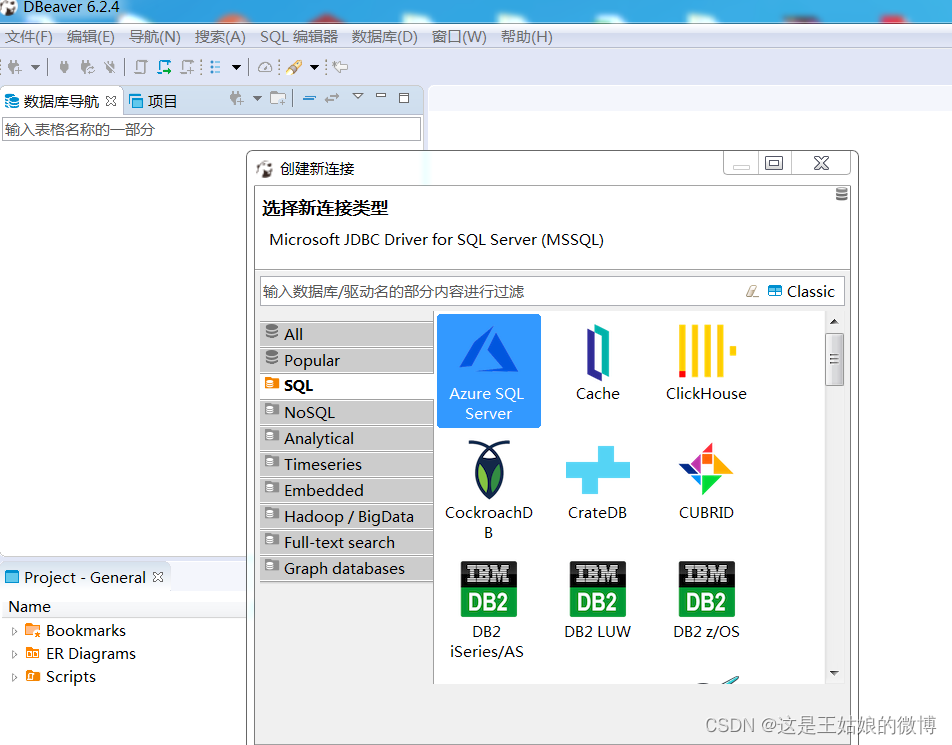952x745 pixels.
Task: Click the Reconnect icon in toolbar
Action: [87, 67]
